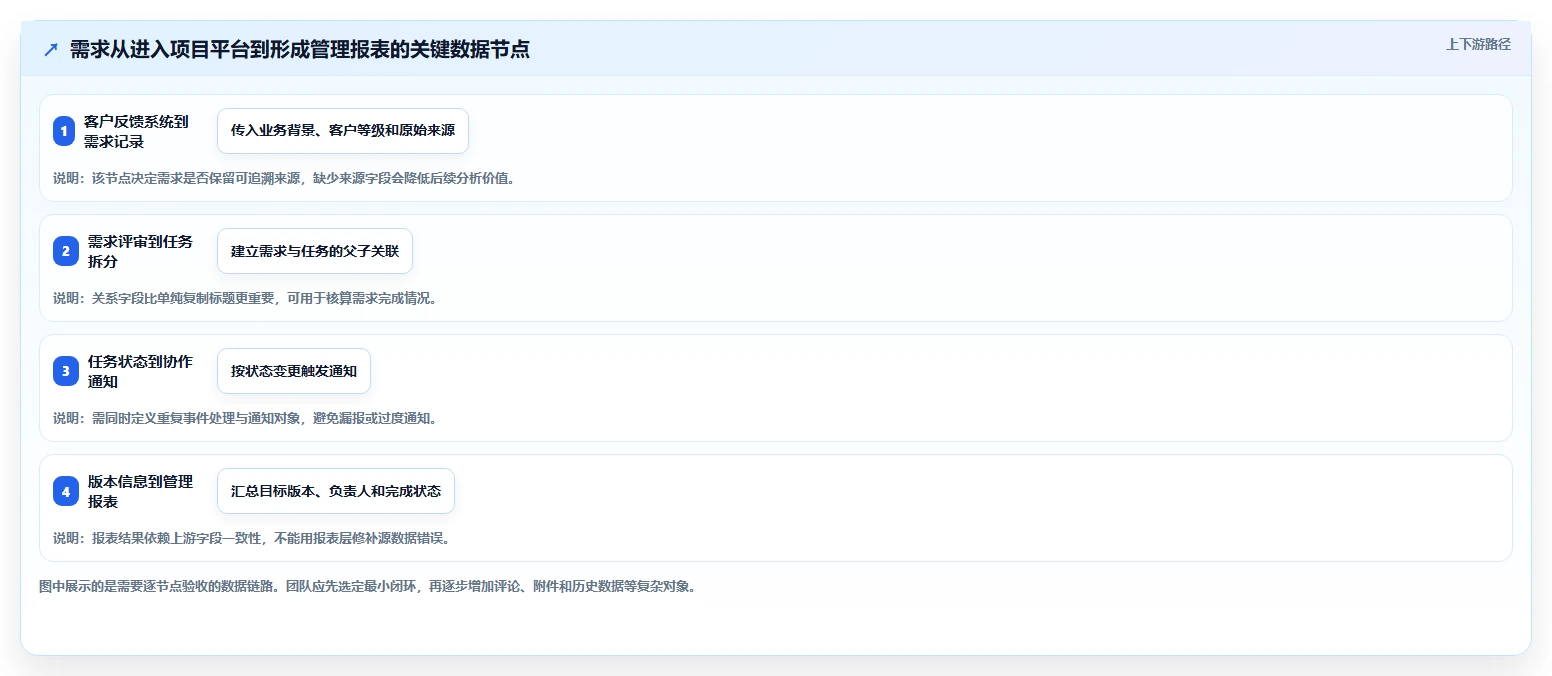Click the header title 需求从进入项目平台到形成管理报表的关键数据节点
The image size is (1552, 676).
tap(300, 49)
